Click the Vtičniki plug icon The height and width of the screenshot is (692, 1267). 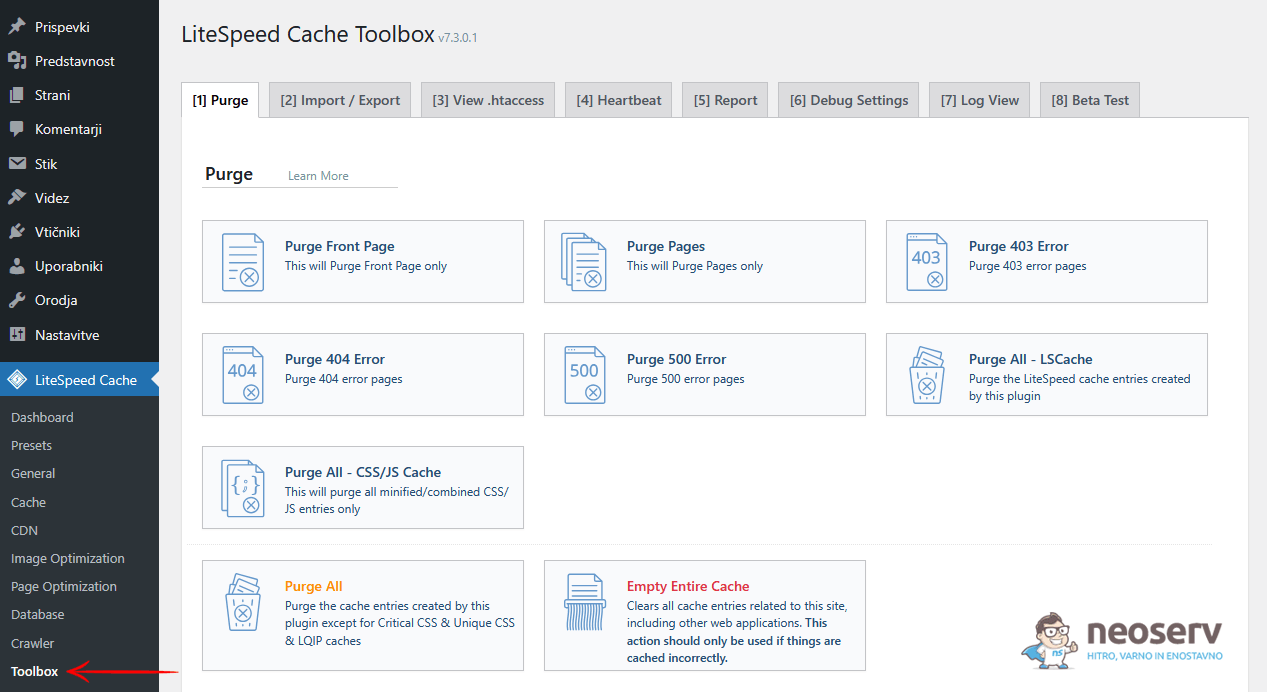[17, 232]
